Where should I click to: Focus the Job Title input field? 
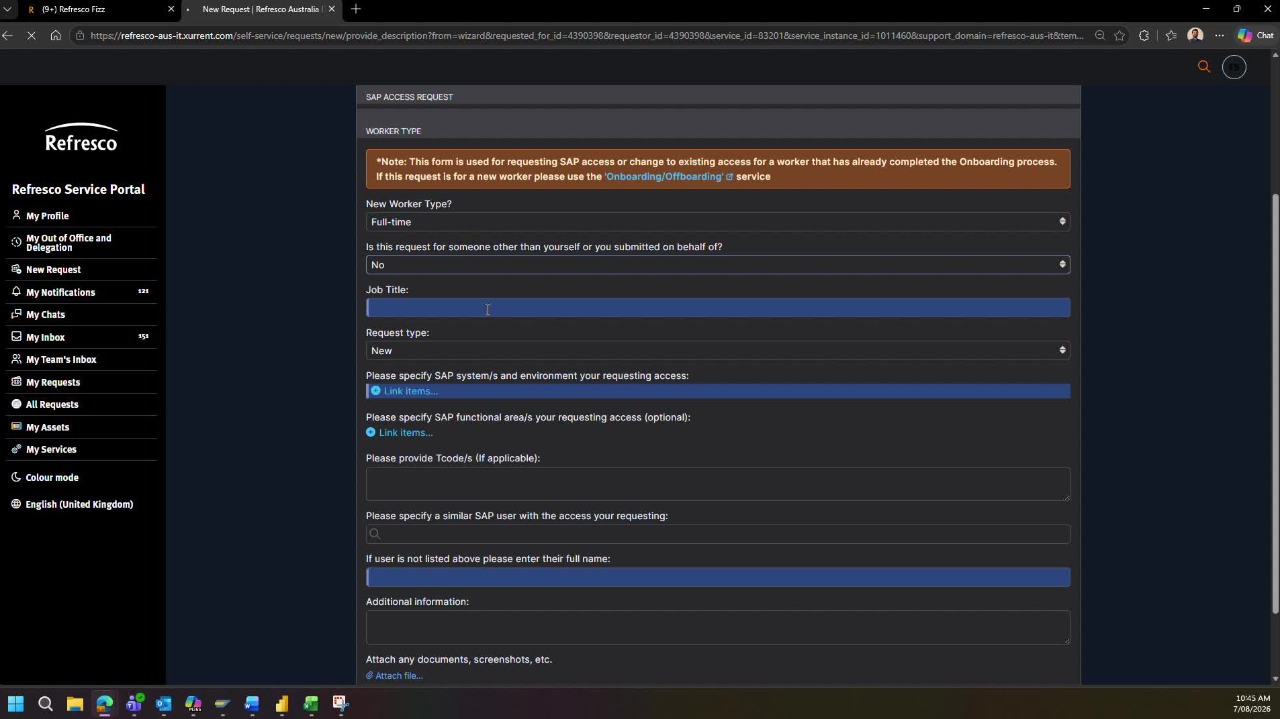coord(718,308)
